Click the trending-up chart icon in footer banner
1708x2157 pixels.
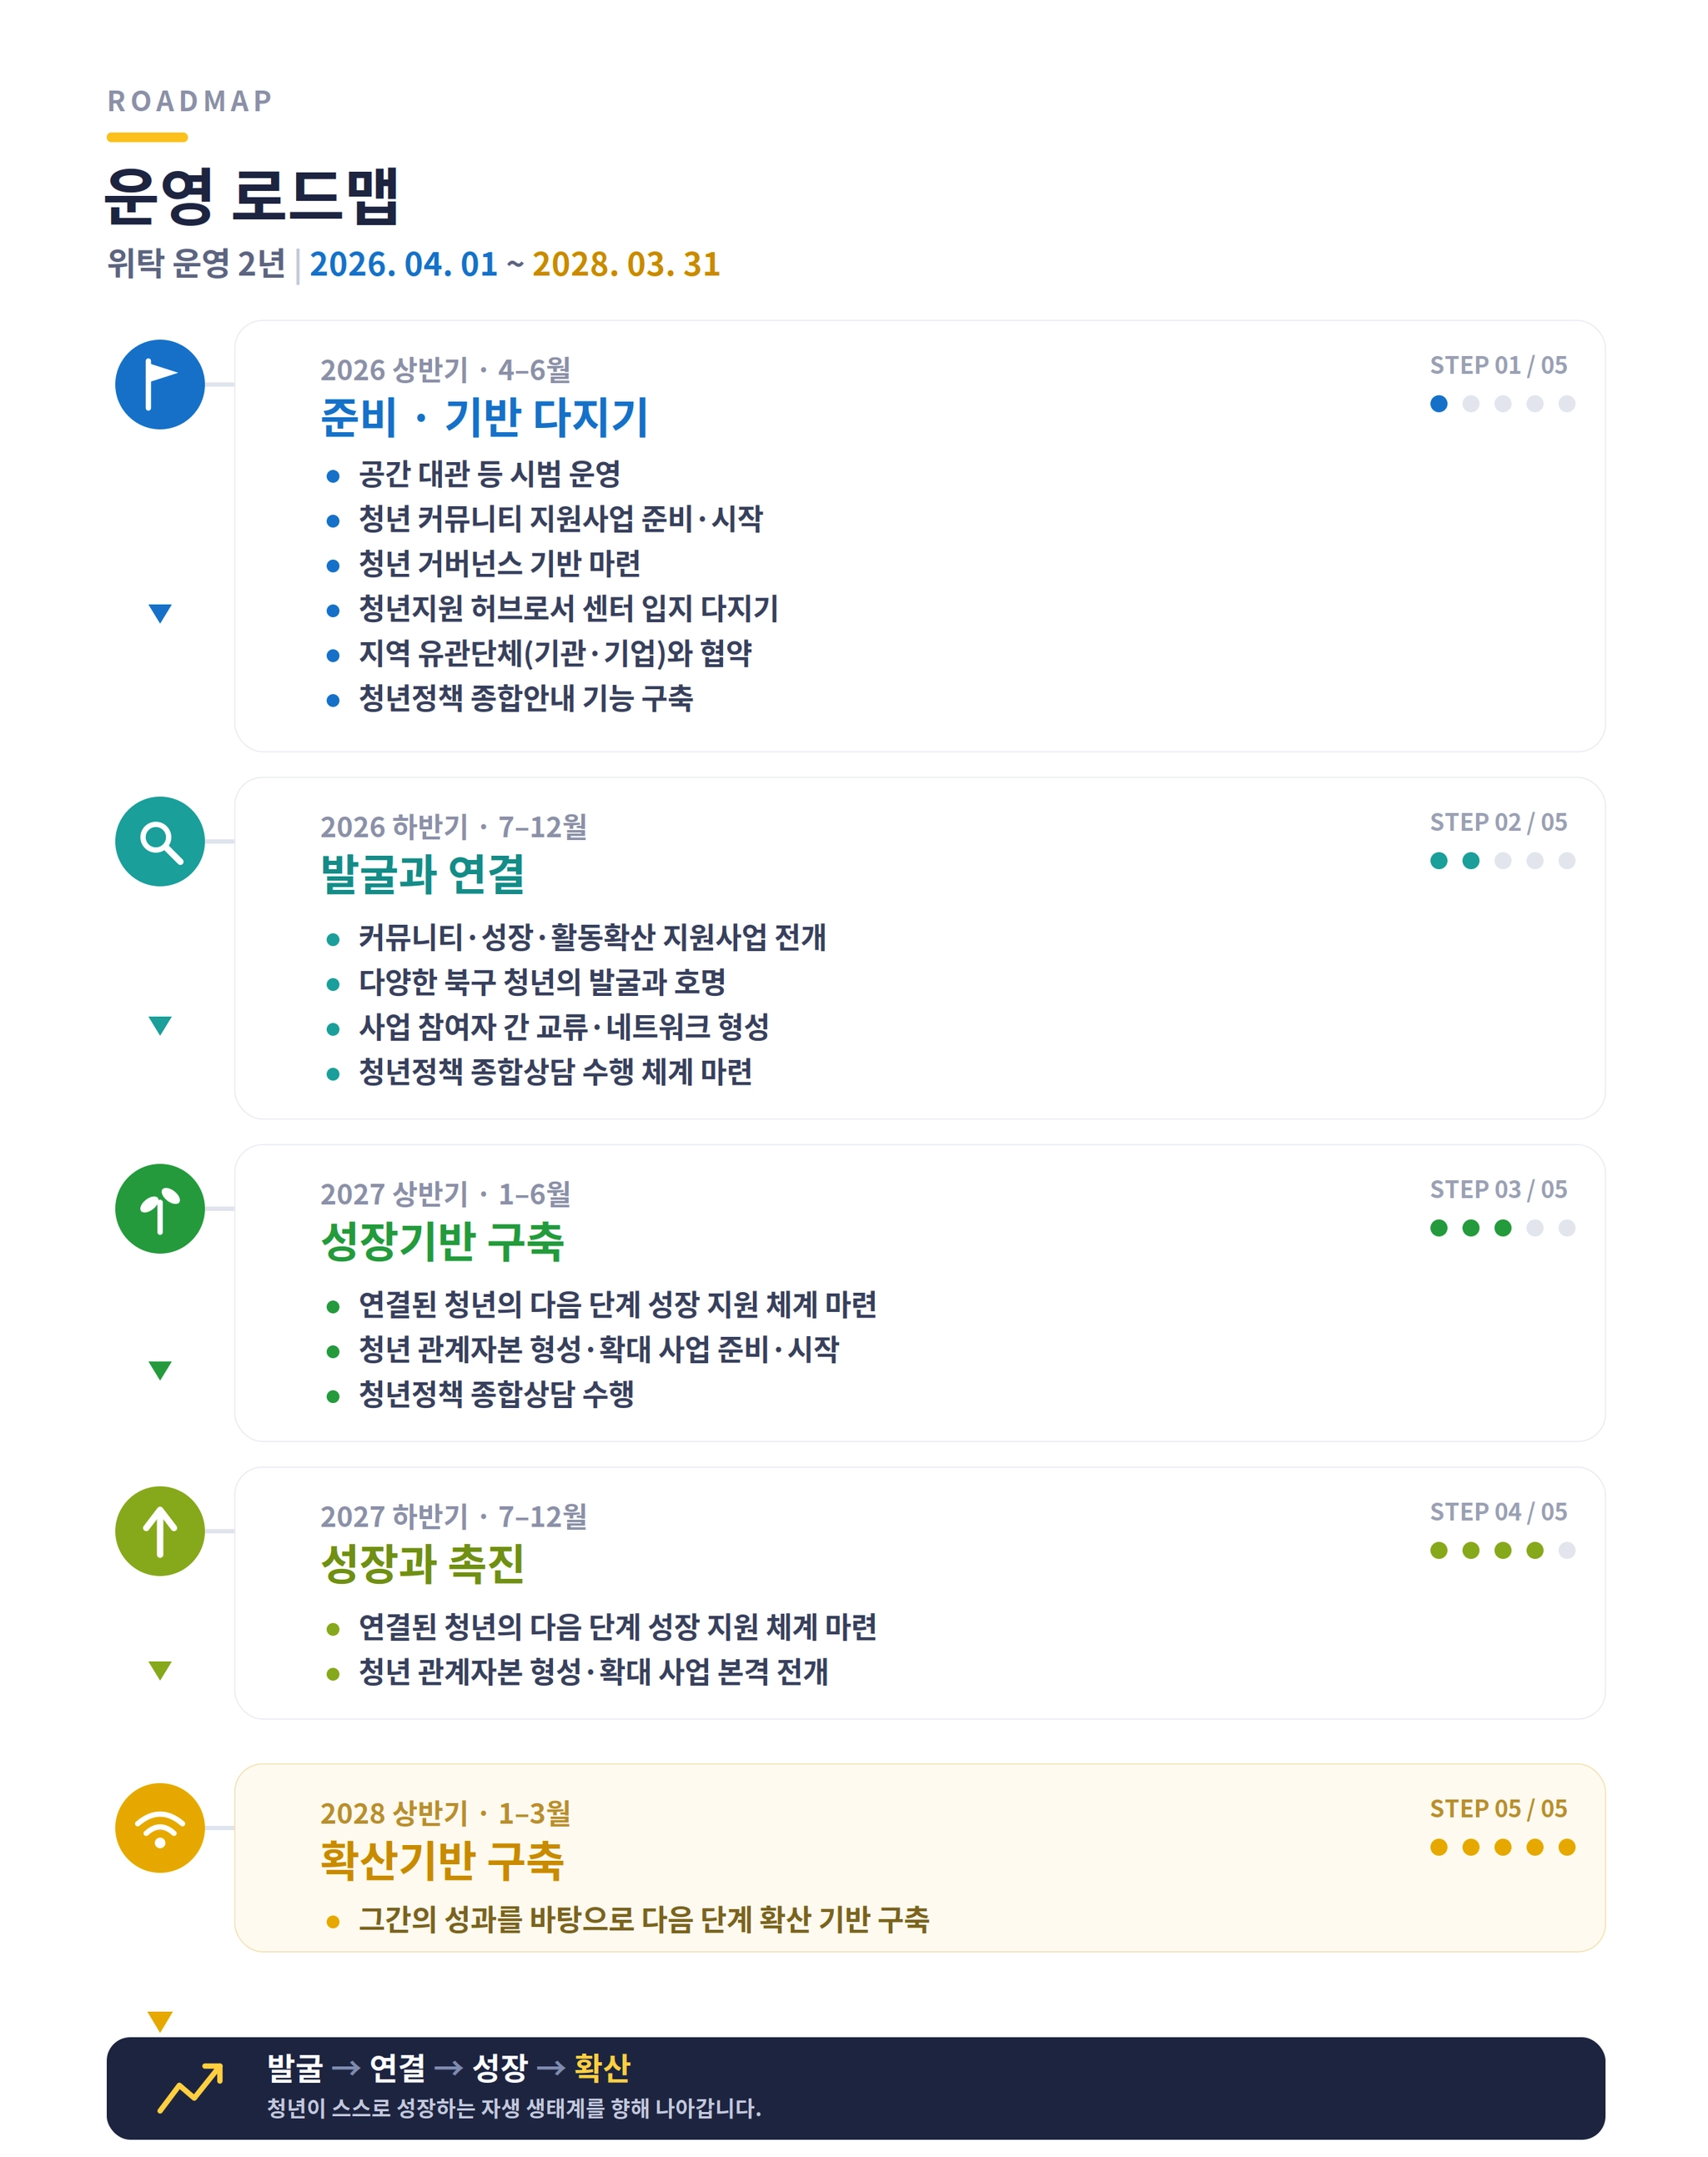pos(190,2088)
